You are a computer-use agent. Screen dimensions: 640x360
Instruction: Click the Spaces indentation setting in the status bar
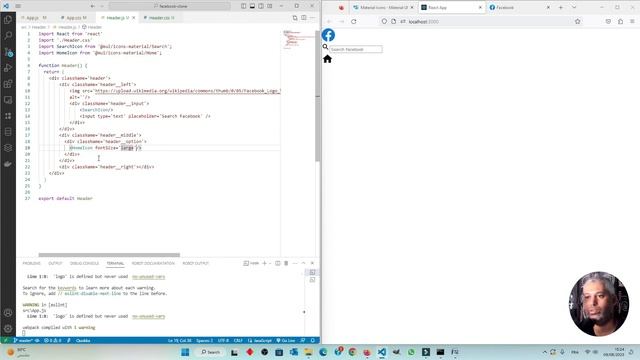pyautogui.click(x=204, y=340)
